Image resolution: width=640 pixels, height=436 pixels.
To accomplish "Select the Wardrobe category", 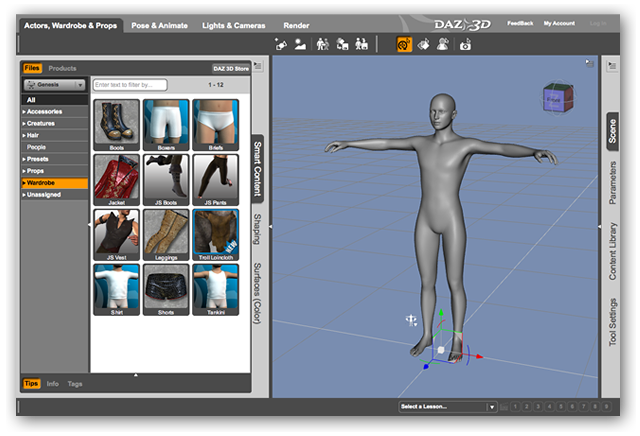I will [x=54, y=183].
